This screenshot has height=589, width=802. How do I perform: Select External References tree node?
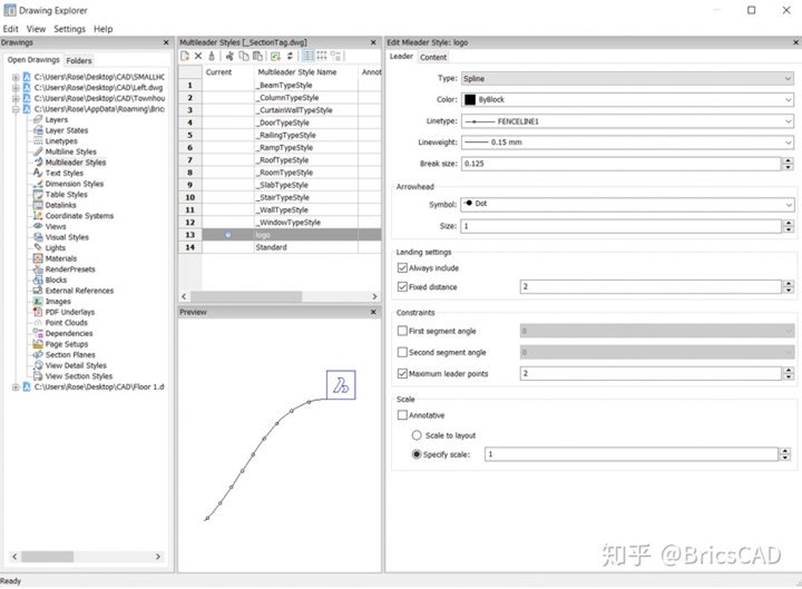[79, 291]
